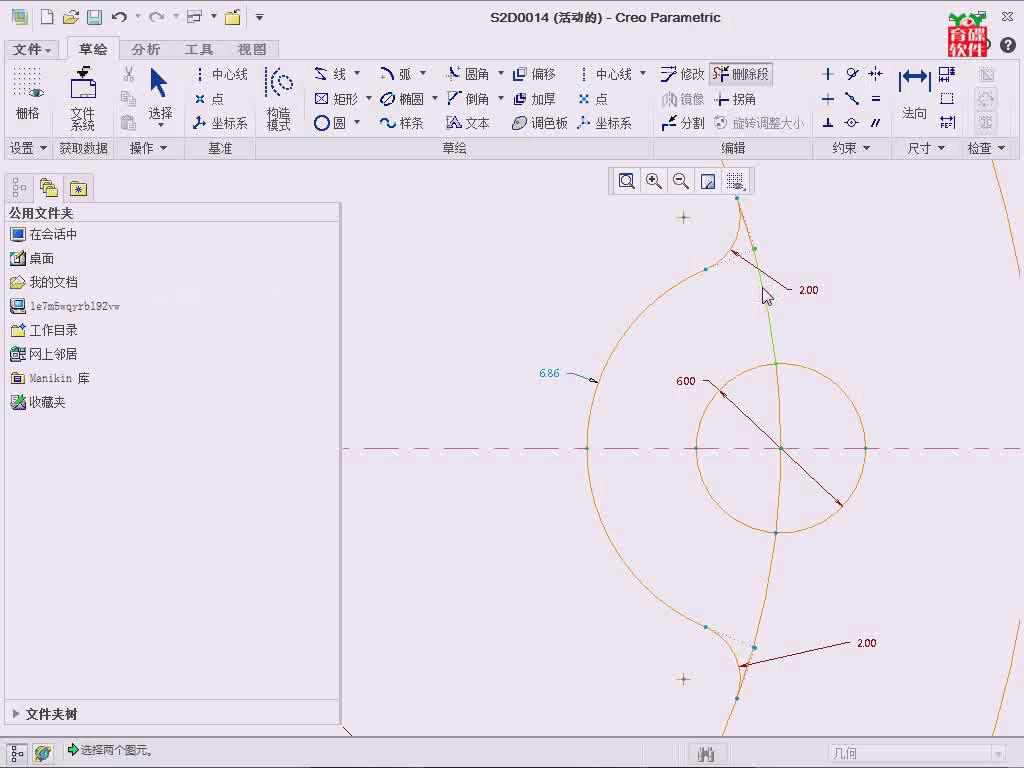Apply the parallel constraint icon
The height and width of the screenshot is (768, 1024).
tap(876, 123)
